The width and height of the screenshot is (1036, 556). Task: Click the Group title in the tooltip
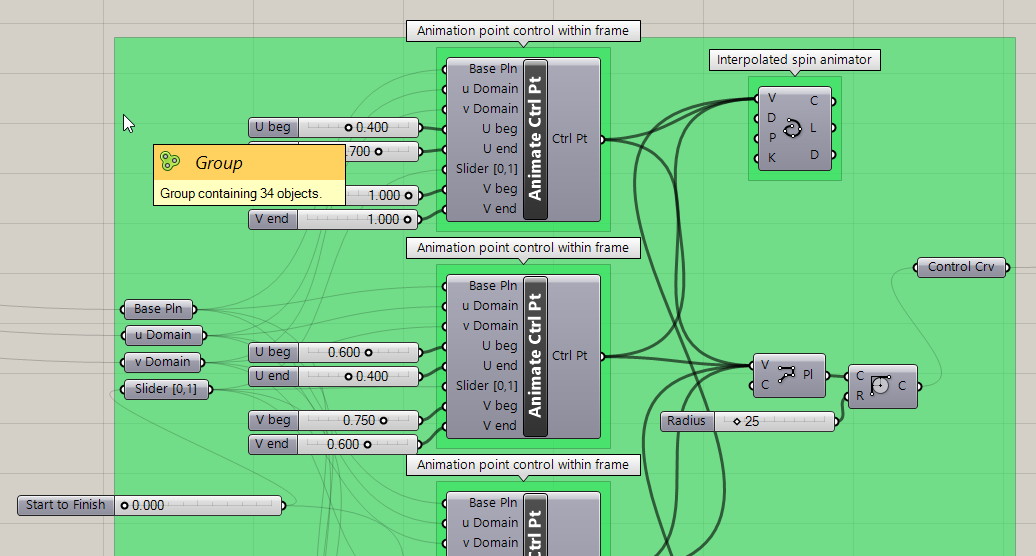tap(219, 162)
